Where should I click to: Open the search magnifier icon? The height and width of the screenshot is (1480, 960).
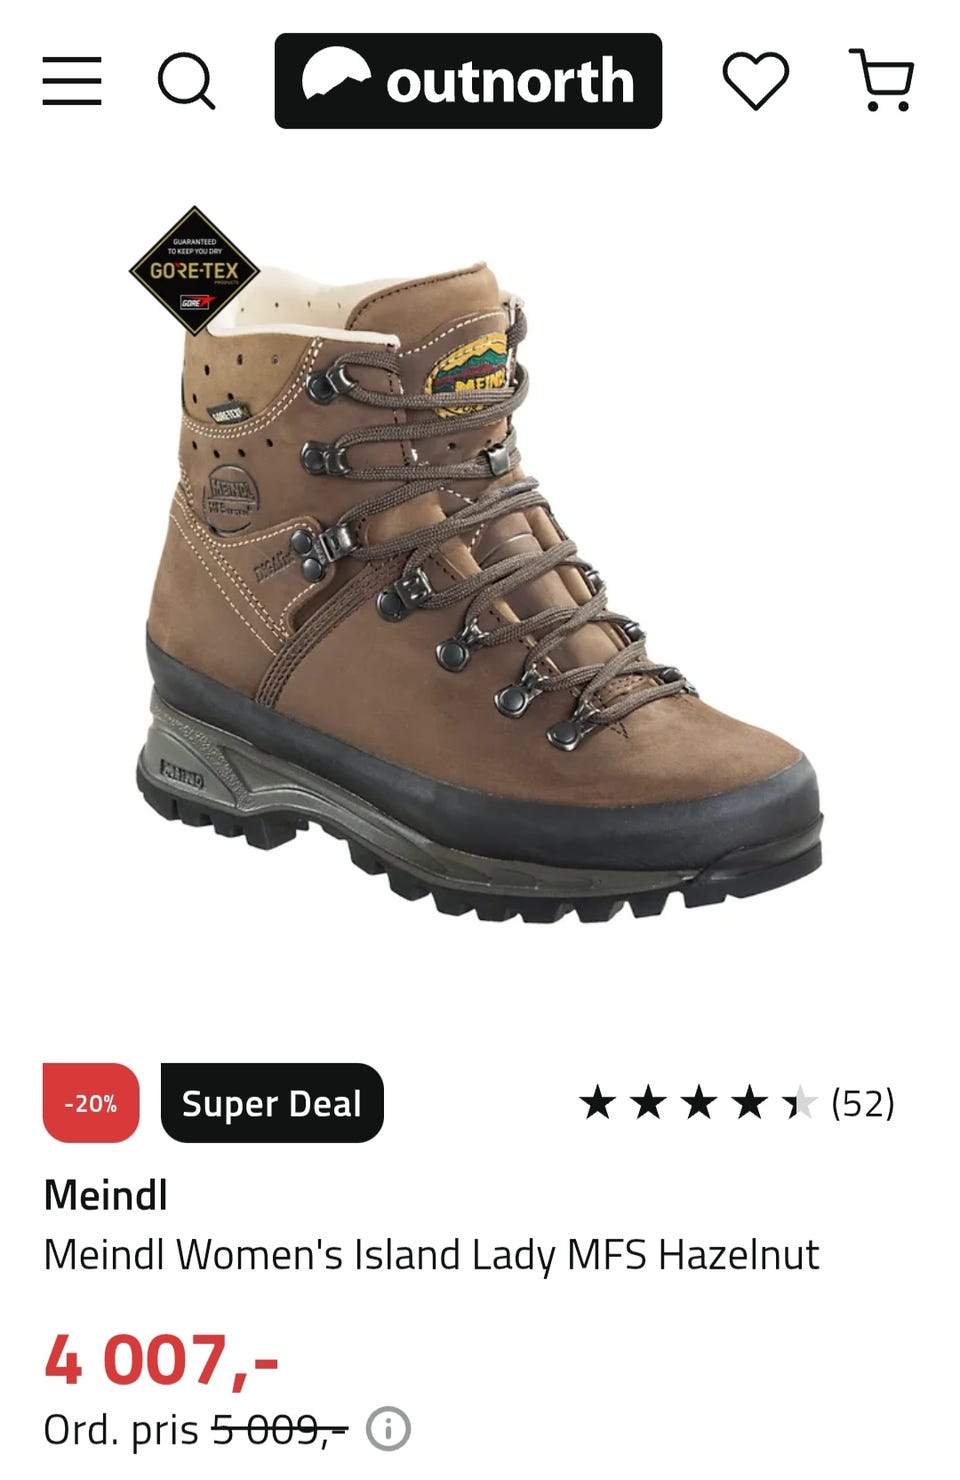187,81
